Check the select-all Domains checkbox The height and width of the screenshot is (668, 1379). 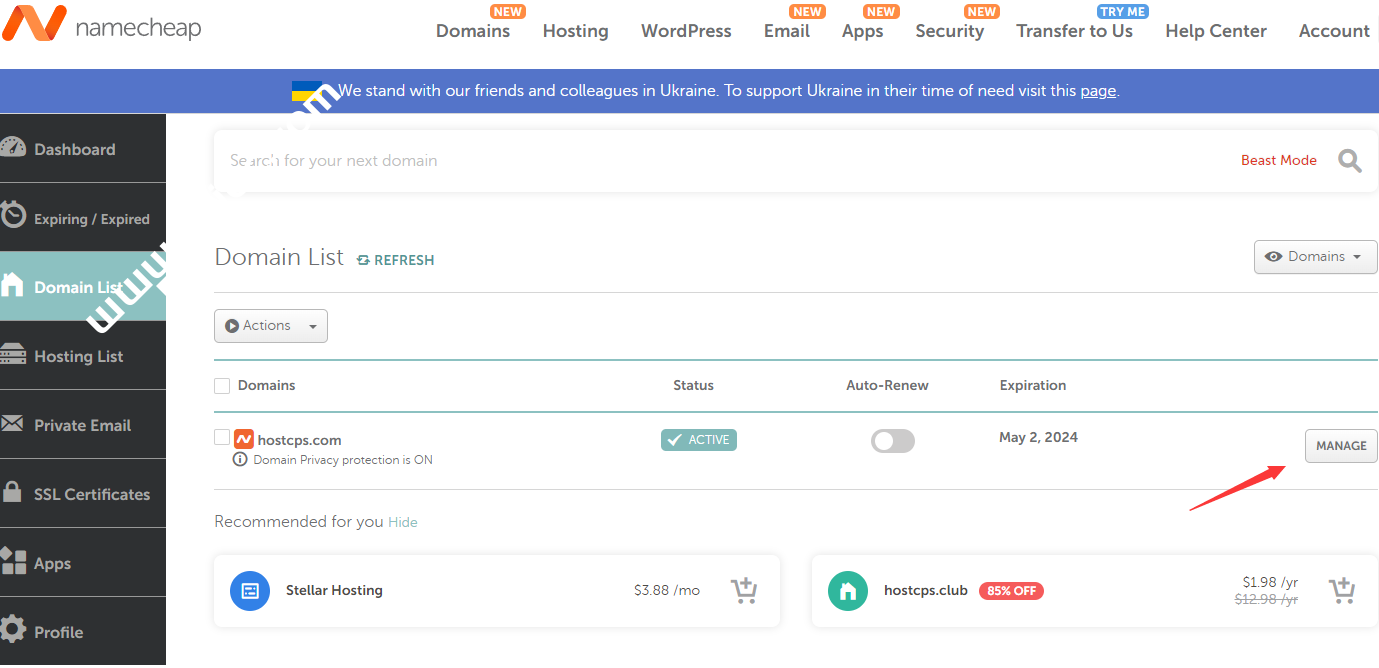click(x=222, y=386)
